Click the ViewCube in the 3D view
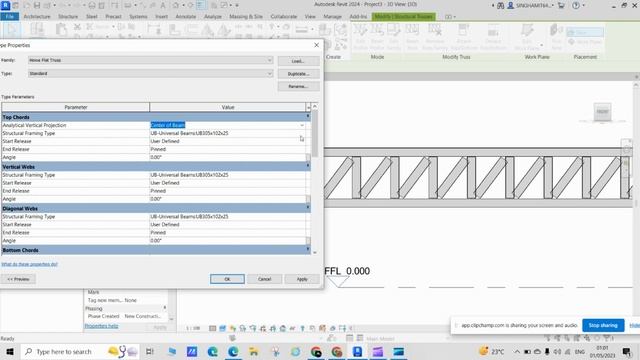This screenshot has width=640, height=360. point(602,111)
